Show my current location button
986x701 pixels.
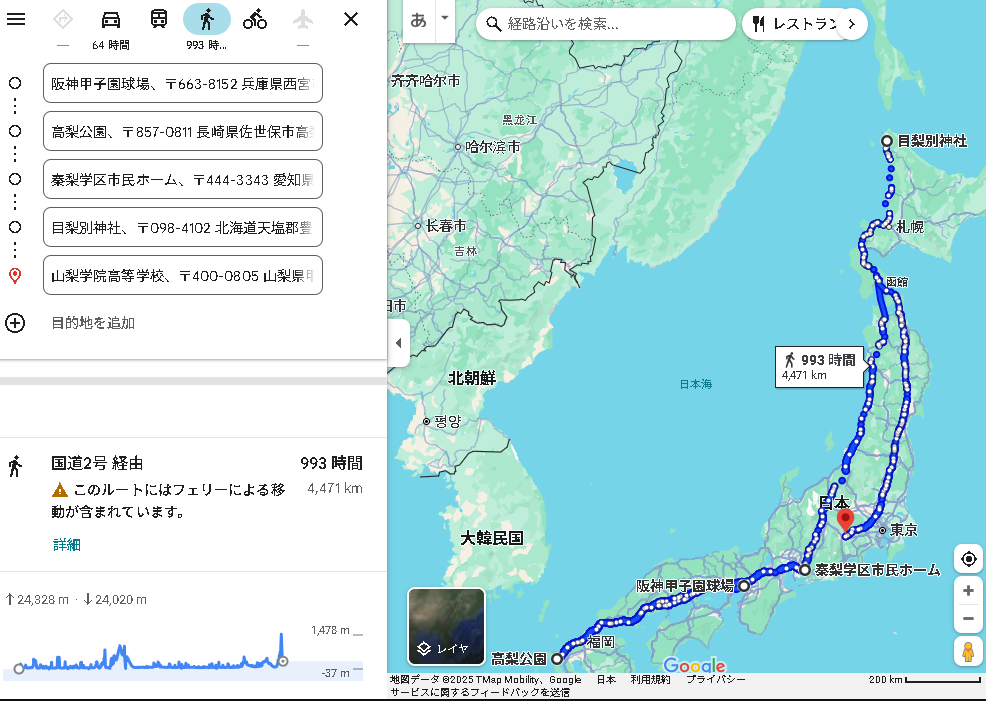point(968,559)
